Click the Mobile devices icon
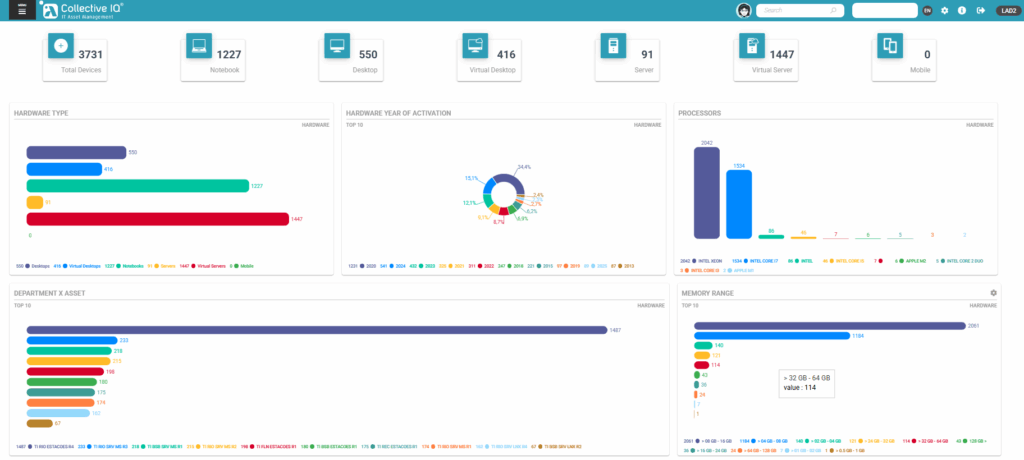Screen dimensions: 1024x460 (889, 46)
